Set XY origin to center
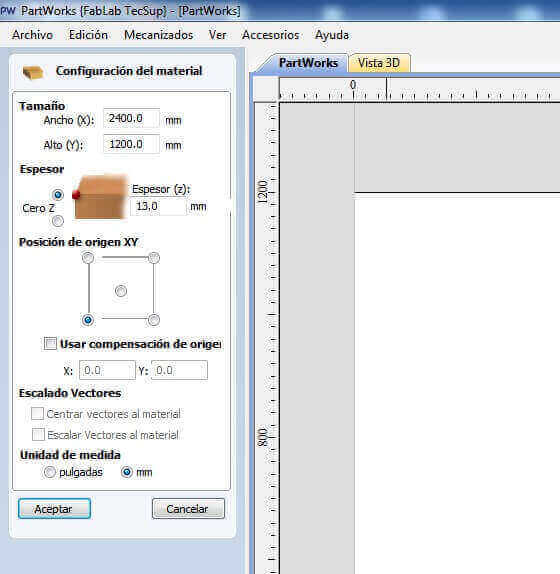This screenshot has width=560, height=574. tap(121, 291)
